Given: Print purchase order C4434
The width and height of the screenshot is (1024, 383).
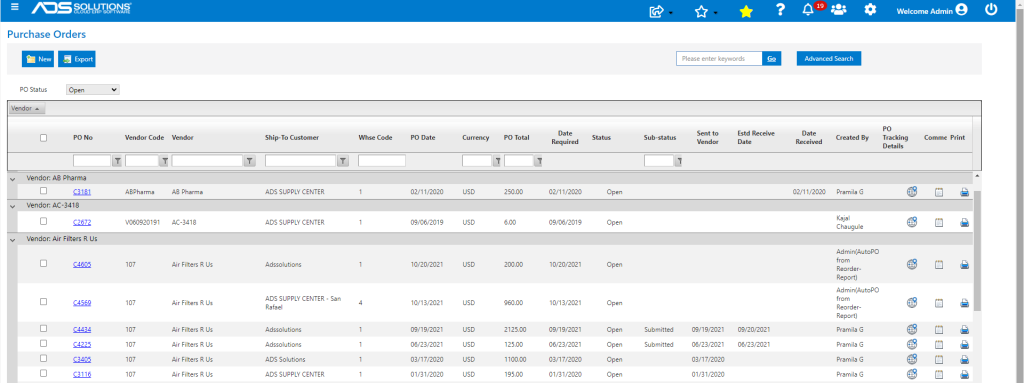Looking at the screenshot, I should point(964,330).
